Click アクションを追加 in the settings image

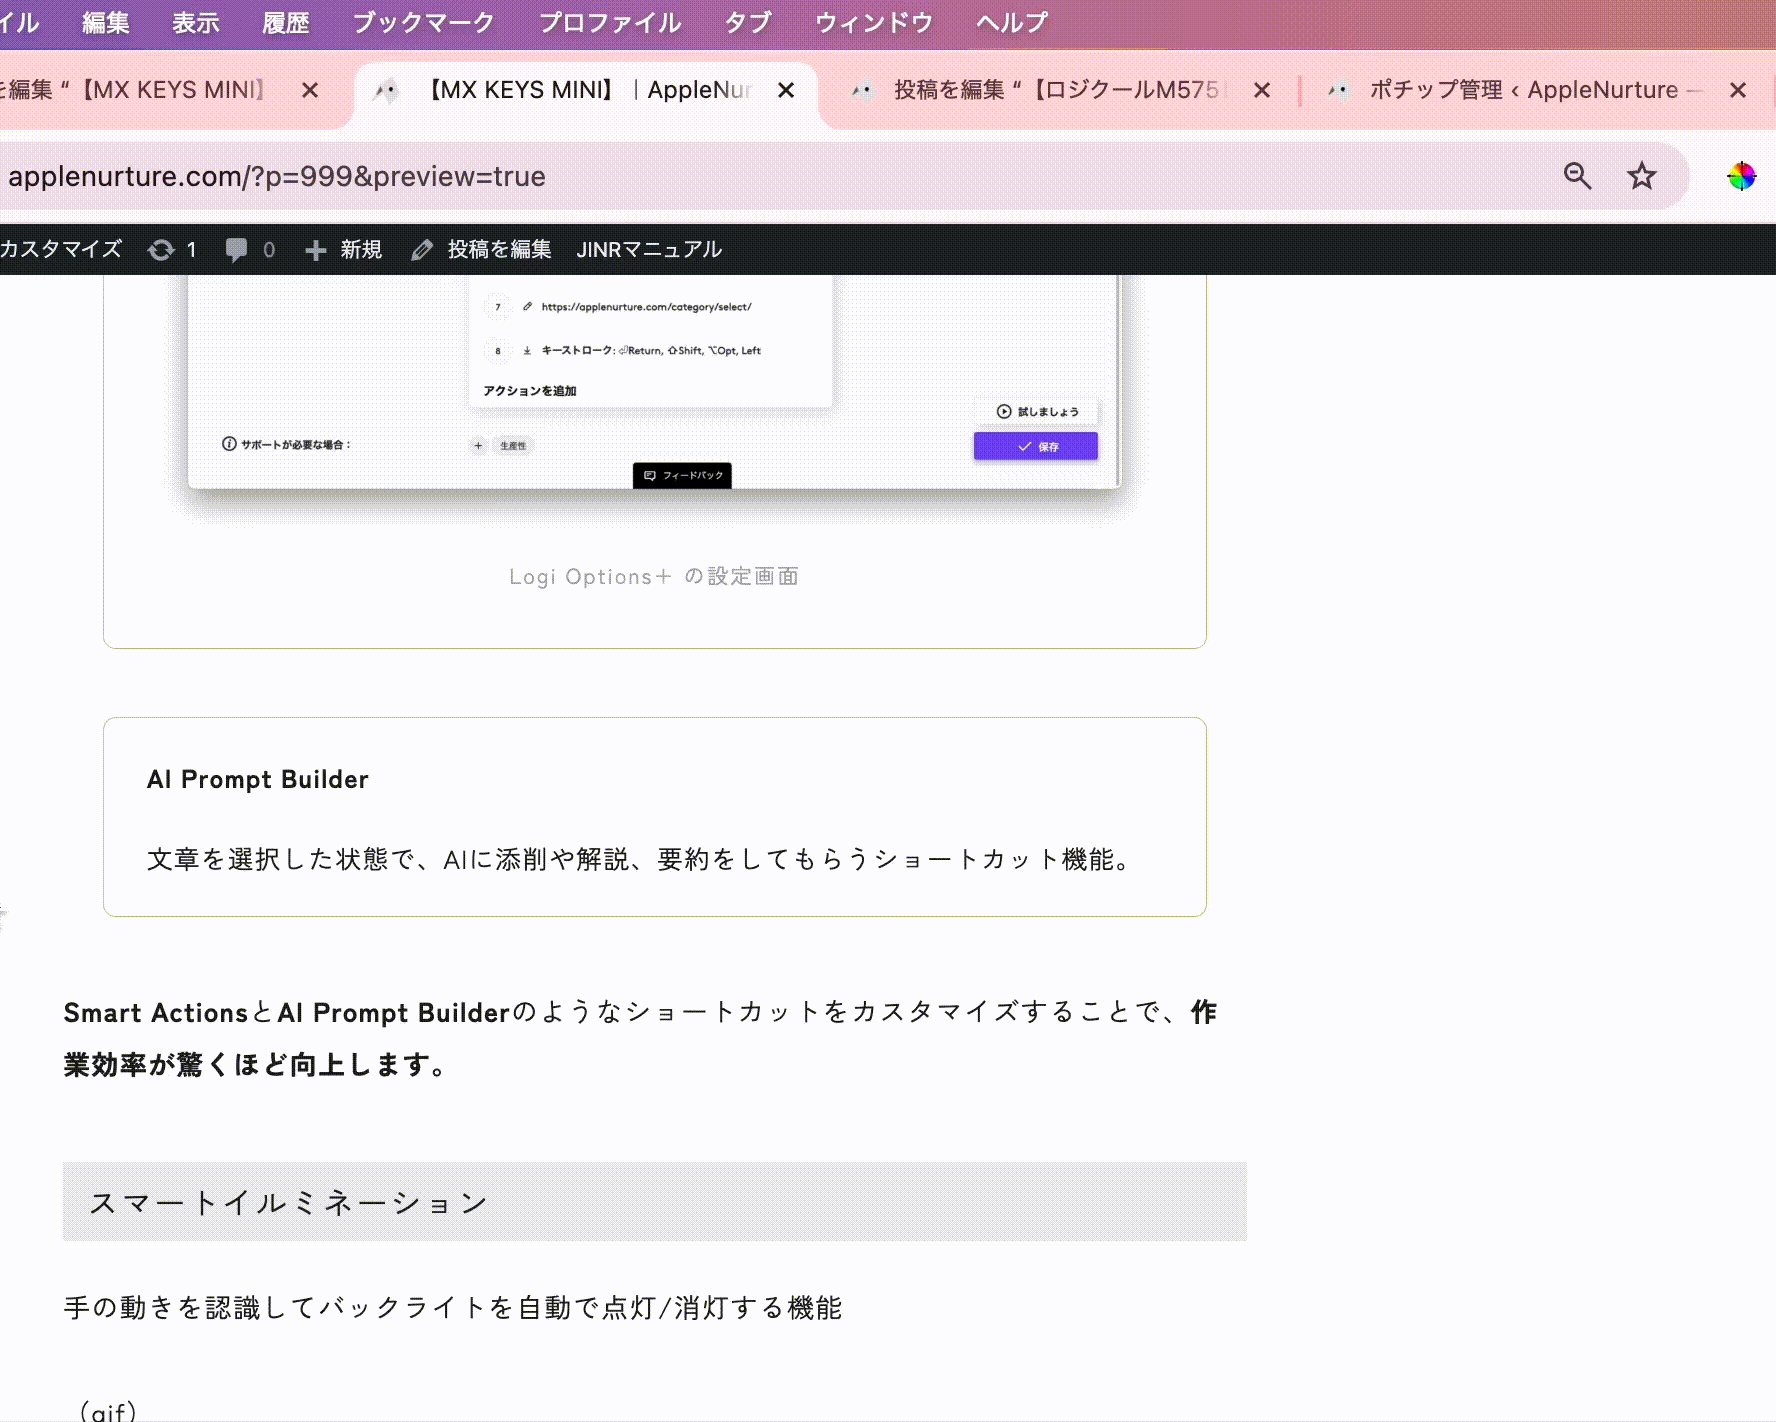pos(530,391)
